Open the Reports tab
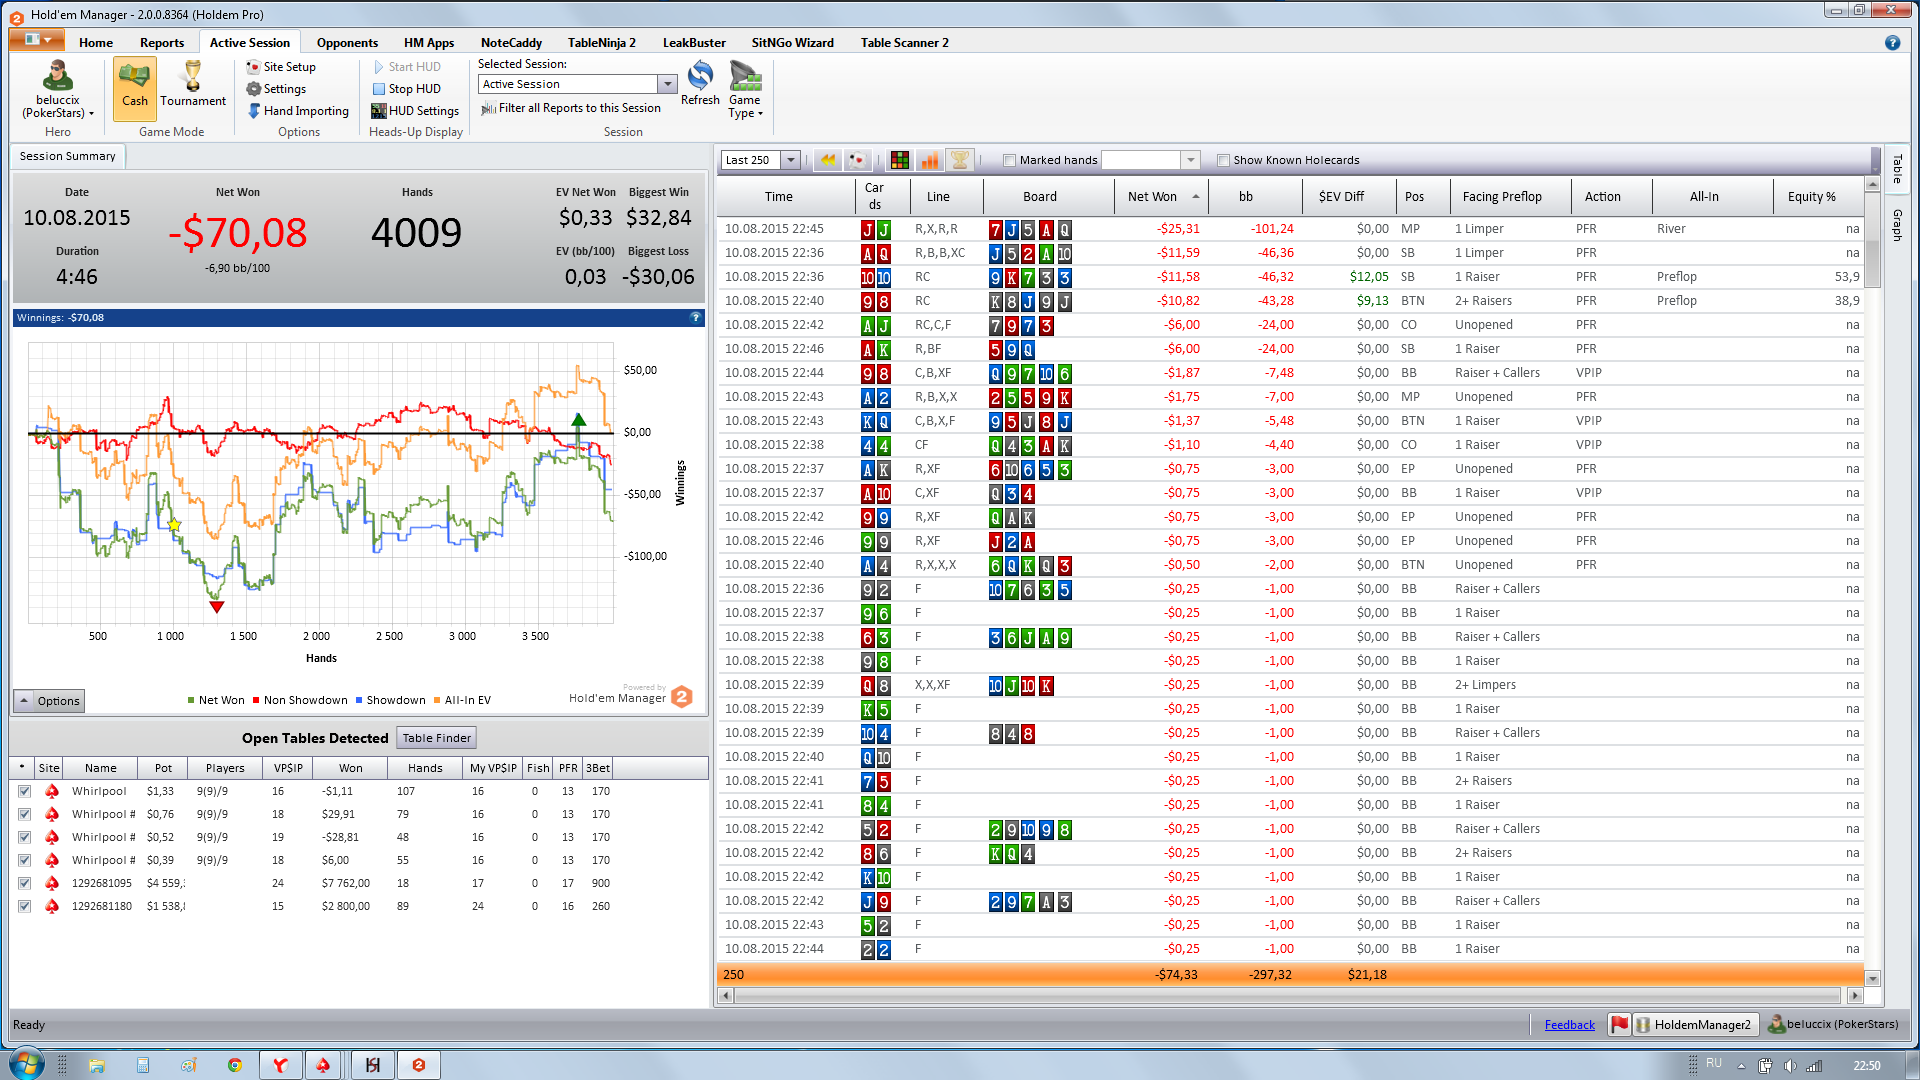The height and width of the screenshot is (1080, 1920). point(162,42)
